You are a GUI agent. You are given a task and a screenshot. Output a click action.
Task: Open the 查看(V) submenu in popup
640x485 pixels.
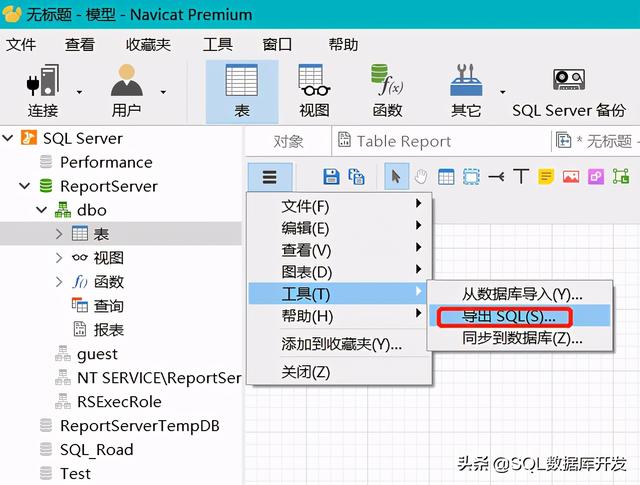click(339, 250)
